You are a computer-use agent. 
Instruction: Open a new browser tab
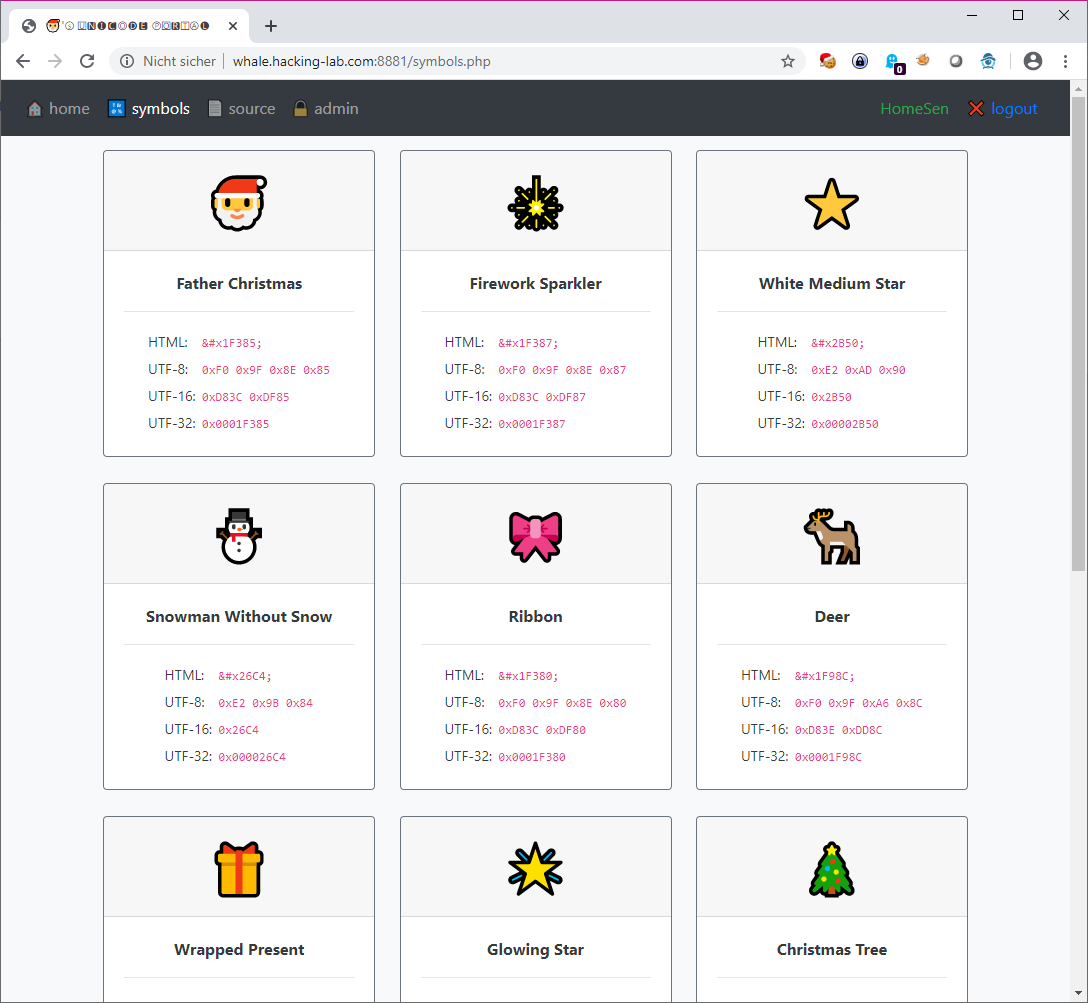pos(271,26)
